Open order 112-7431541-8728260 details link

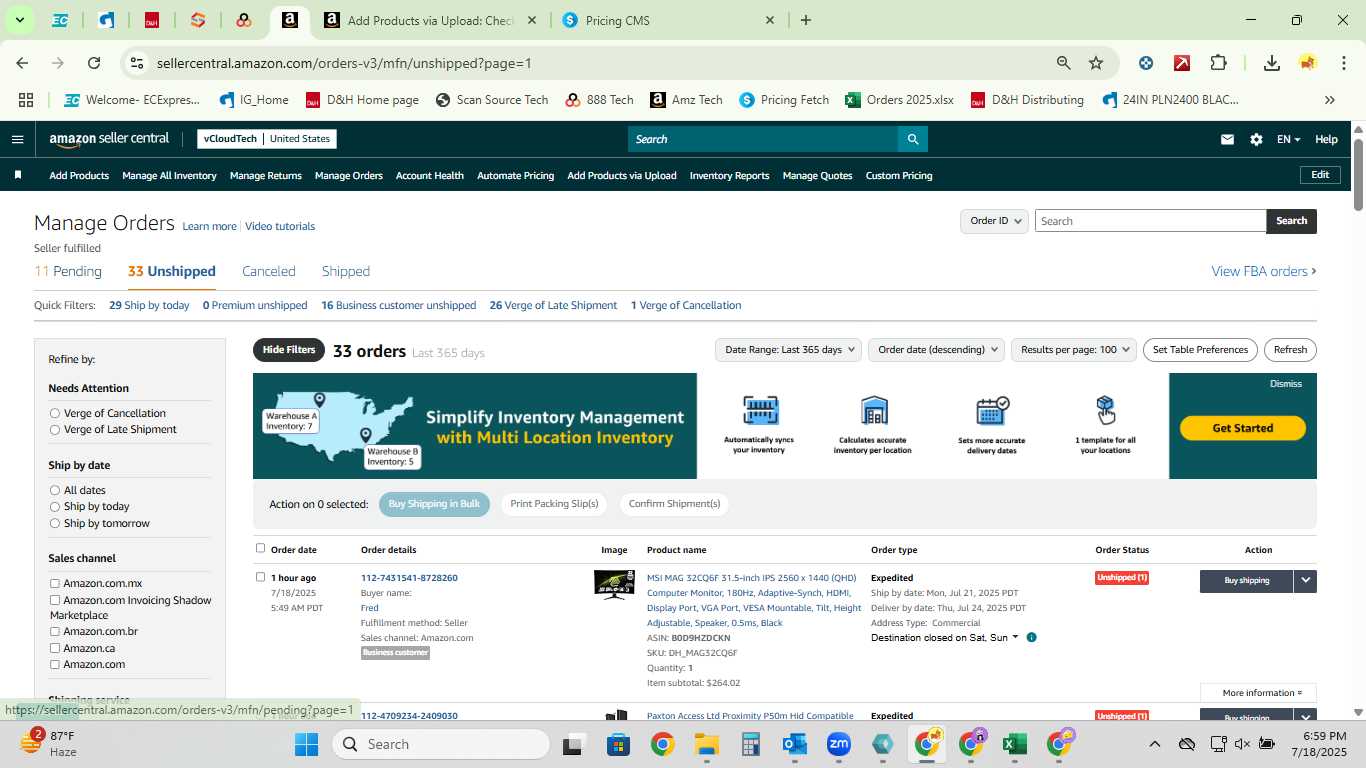pyautogui.click(x=409, y=578)
